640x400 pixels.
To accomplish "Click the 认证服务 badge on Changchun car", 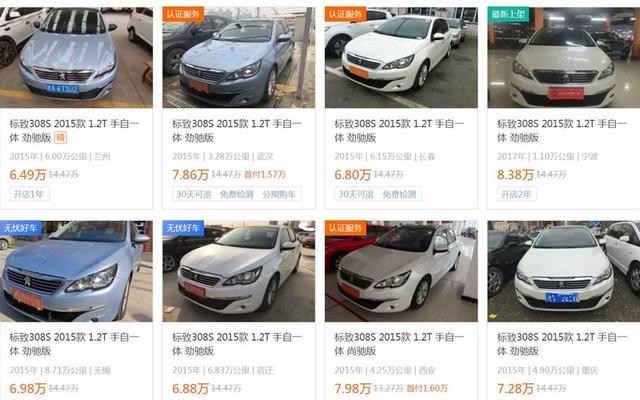I will tap(345, 14).
